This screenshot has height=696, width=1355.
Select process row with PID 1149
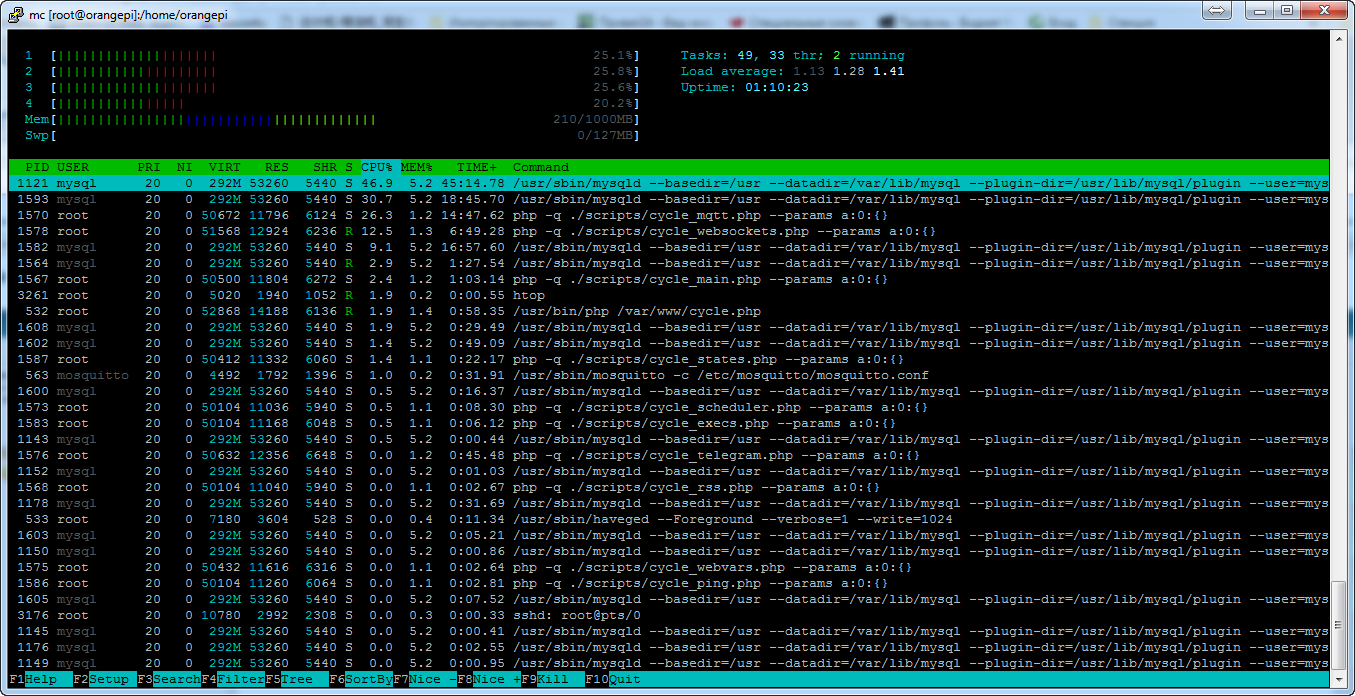(x=669, y=663)
